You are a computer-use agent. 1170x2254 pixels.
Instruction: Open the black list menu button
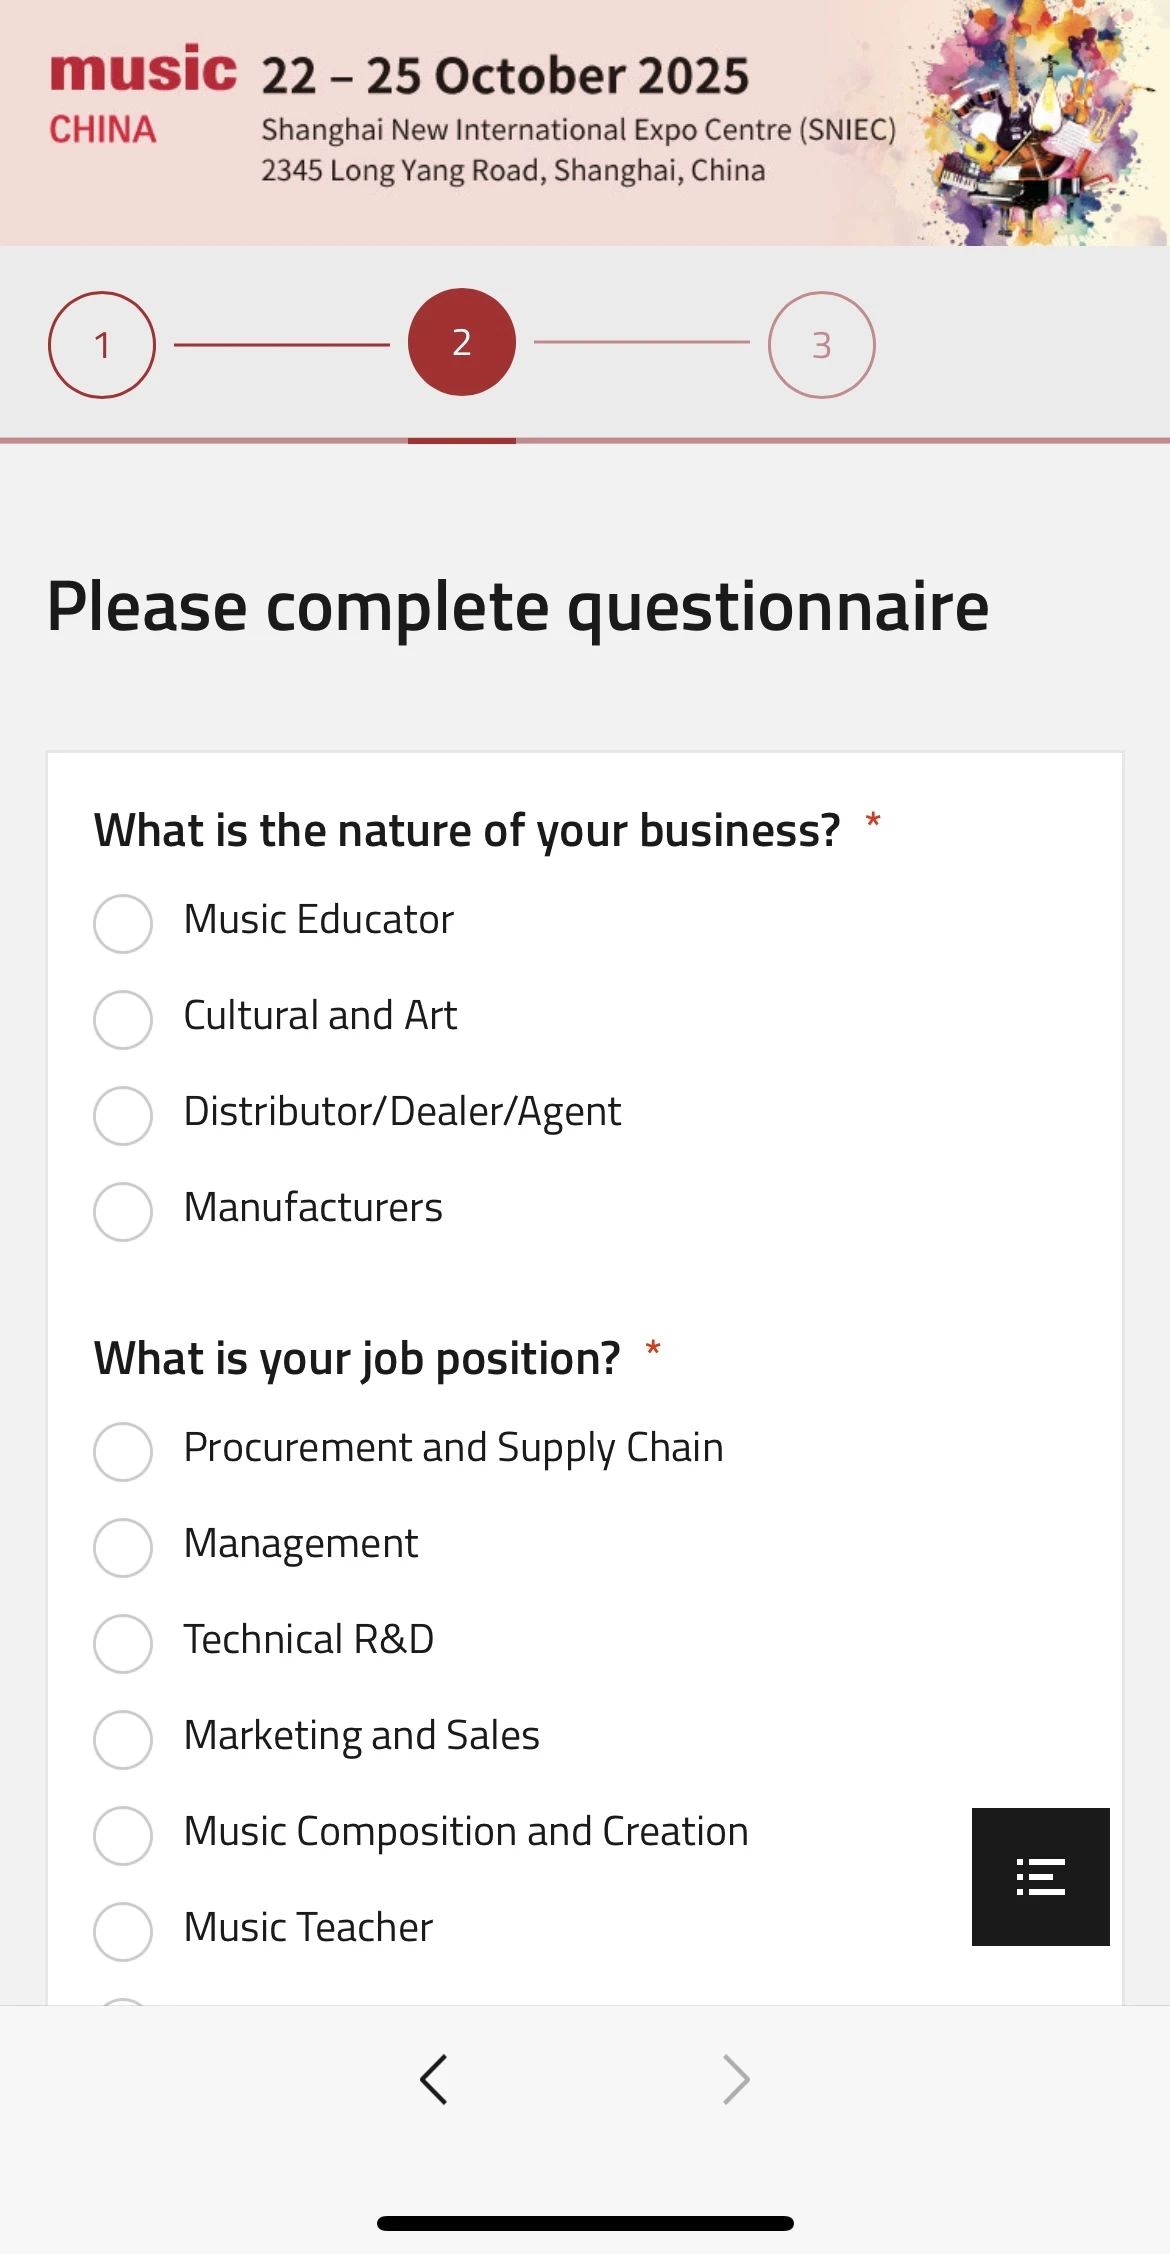(1040, 1876)
